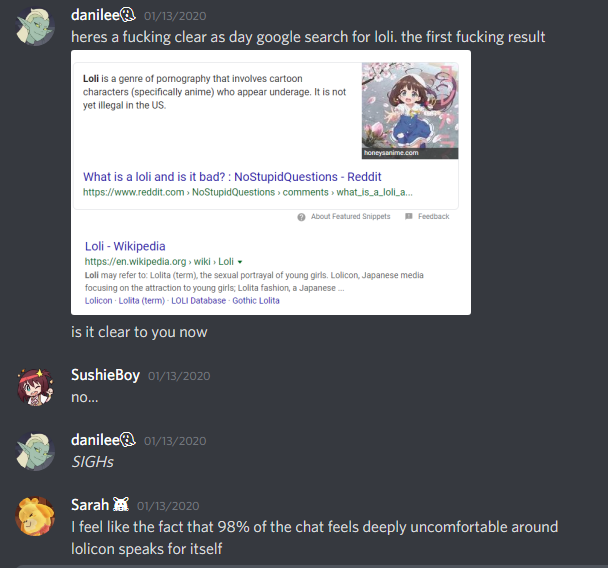Open the Loli - Wikipedia result title

coord(125,246)
